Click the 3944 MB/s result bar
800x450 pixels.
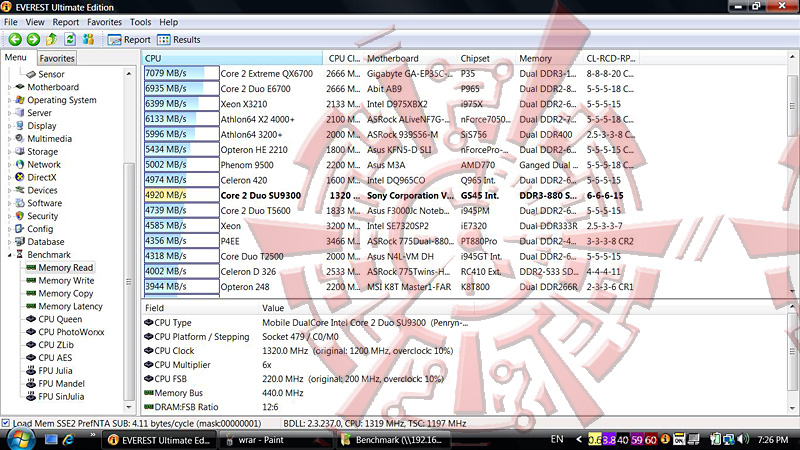coord(182,287)
